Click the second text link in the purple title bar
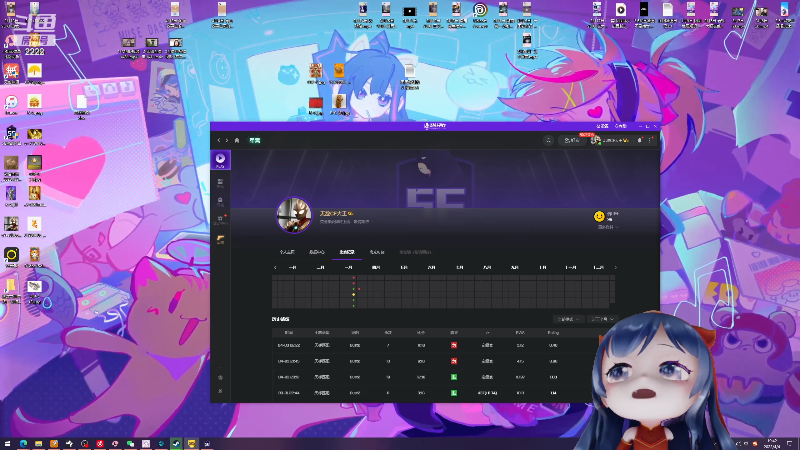The width and height of the screenshot is (800, 450). [620, 126]
